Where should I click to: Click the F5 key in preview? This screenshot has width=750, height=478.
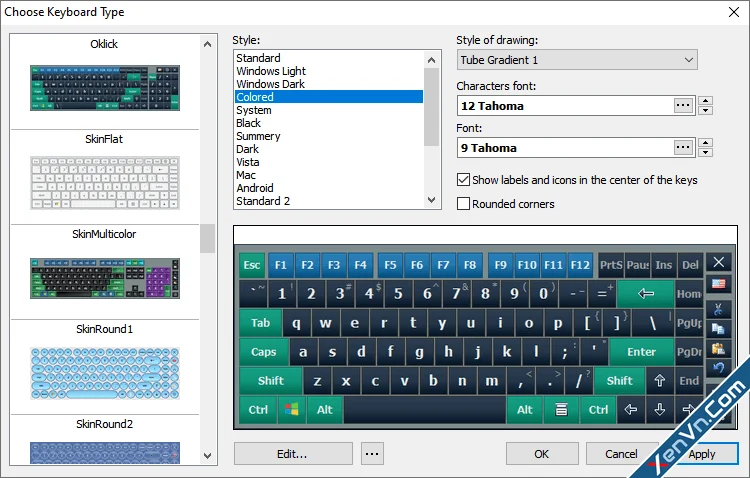click(x=390, y=265)
